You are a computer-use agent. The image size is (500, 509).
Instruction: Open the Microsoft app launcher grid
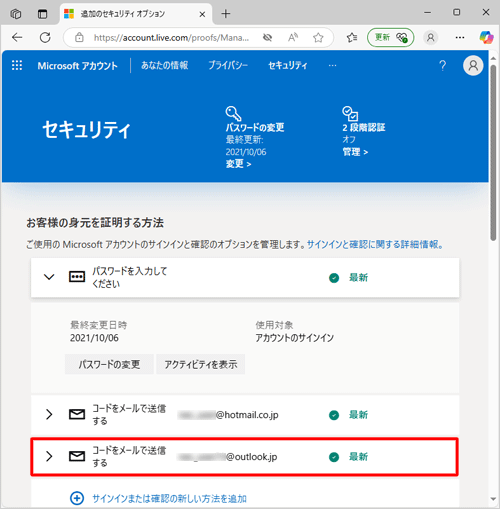(x=17, y=65)
